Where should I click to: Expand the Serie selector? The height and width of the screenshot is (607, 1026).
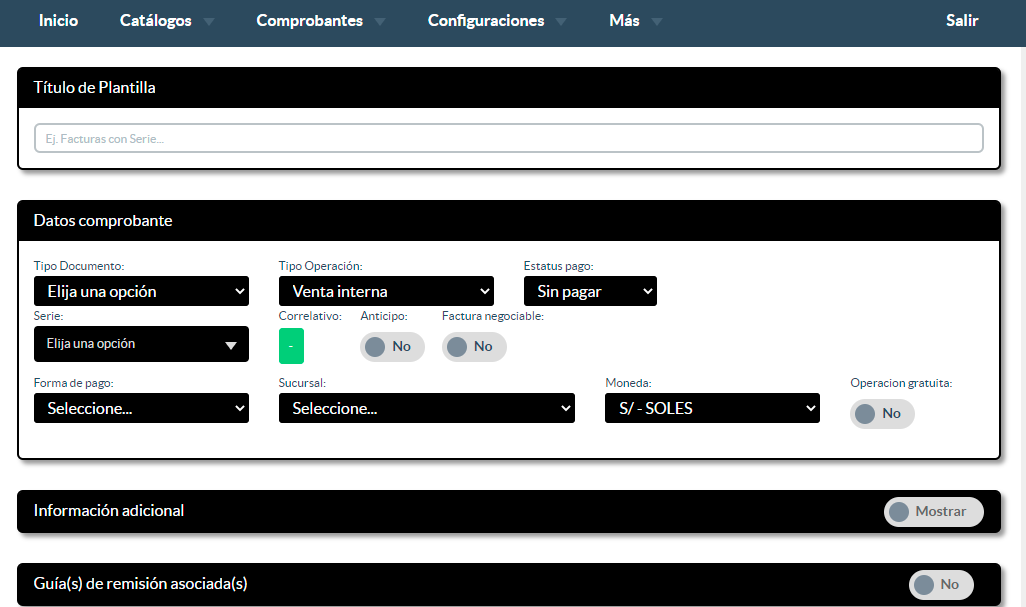[141, 344]
